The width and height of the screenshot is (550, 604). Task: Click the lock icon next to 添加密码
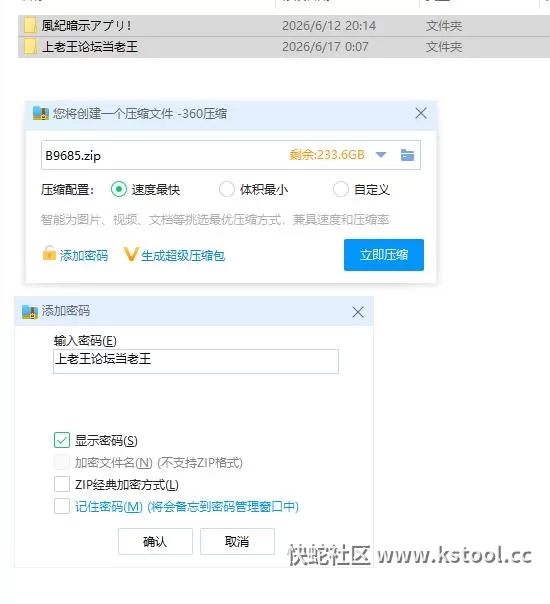[49, 253]
